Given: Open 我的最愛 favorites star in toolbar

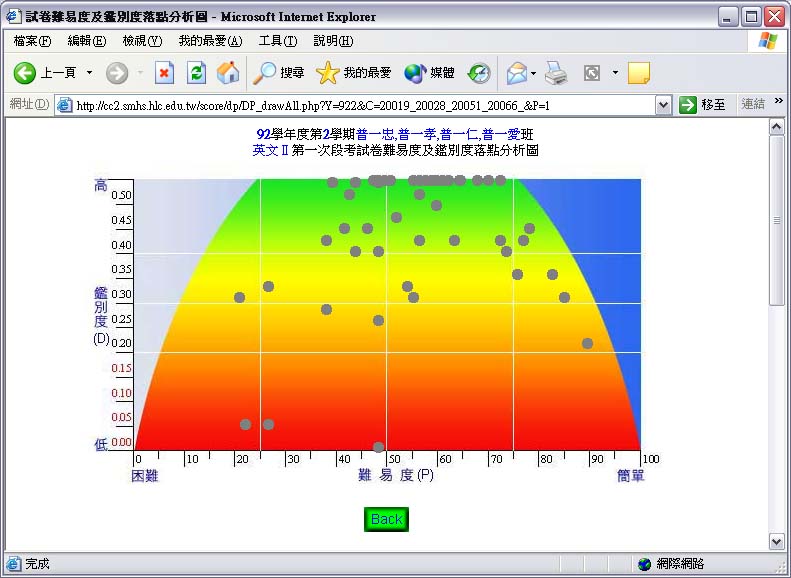Looking at the screenshot, I should pos(354,73).
